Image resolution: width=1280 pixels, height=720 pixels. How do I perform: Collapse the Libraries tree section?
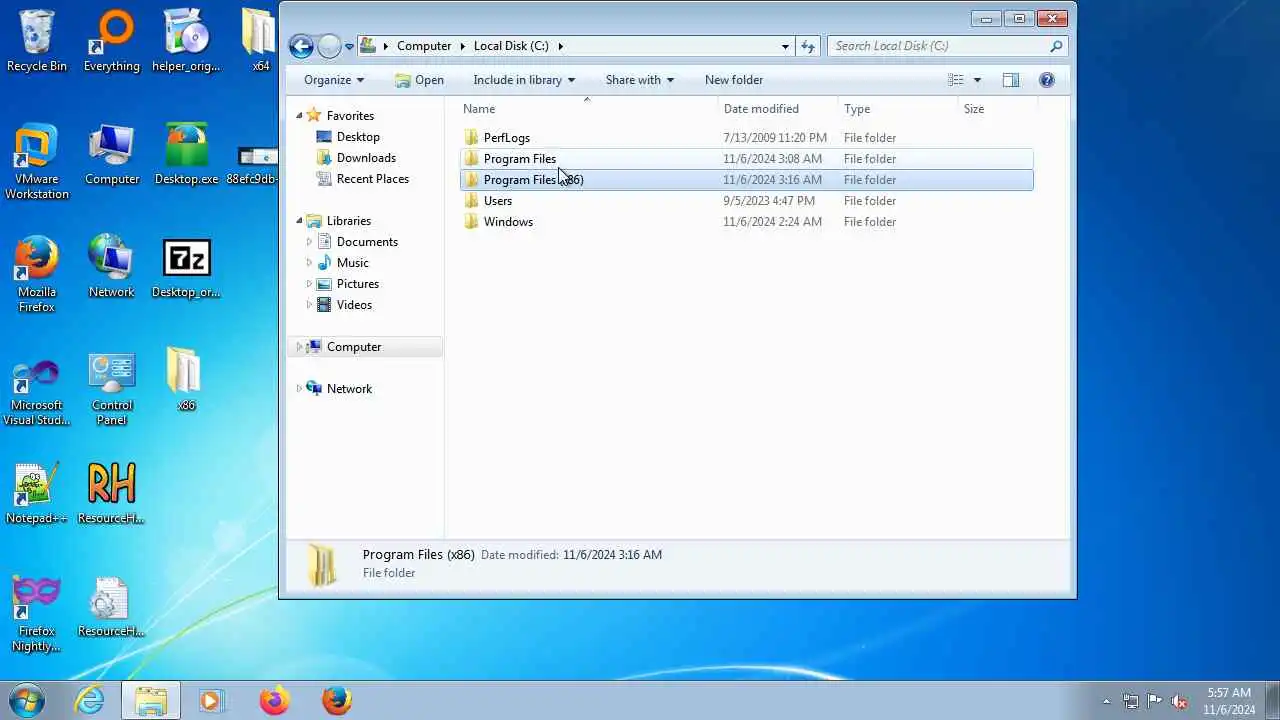pos(299,221)
